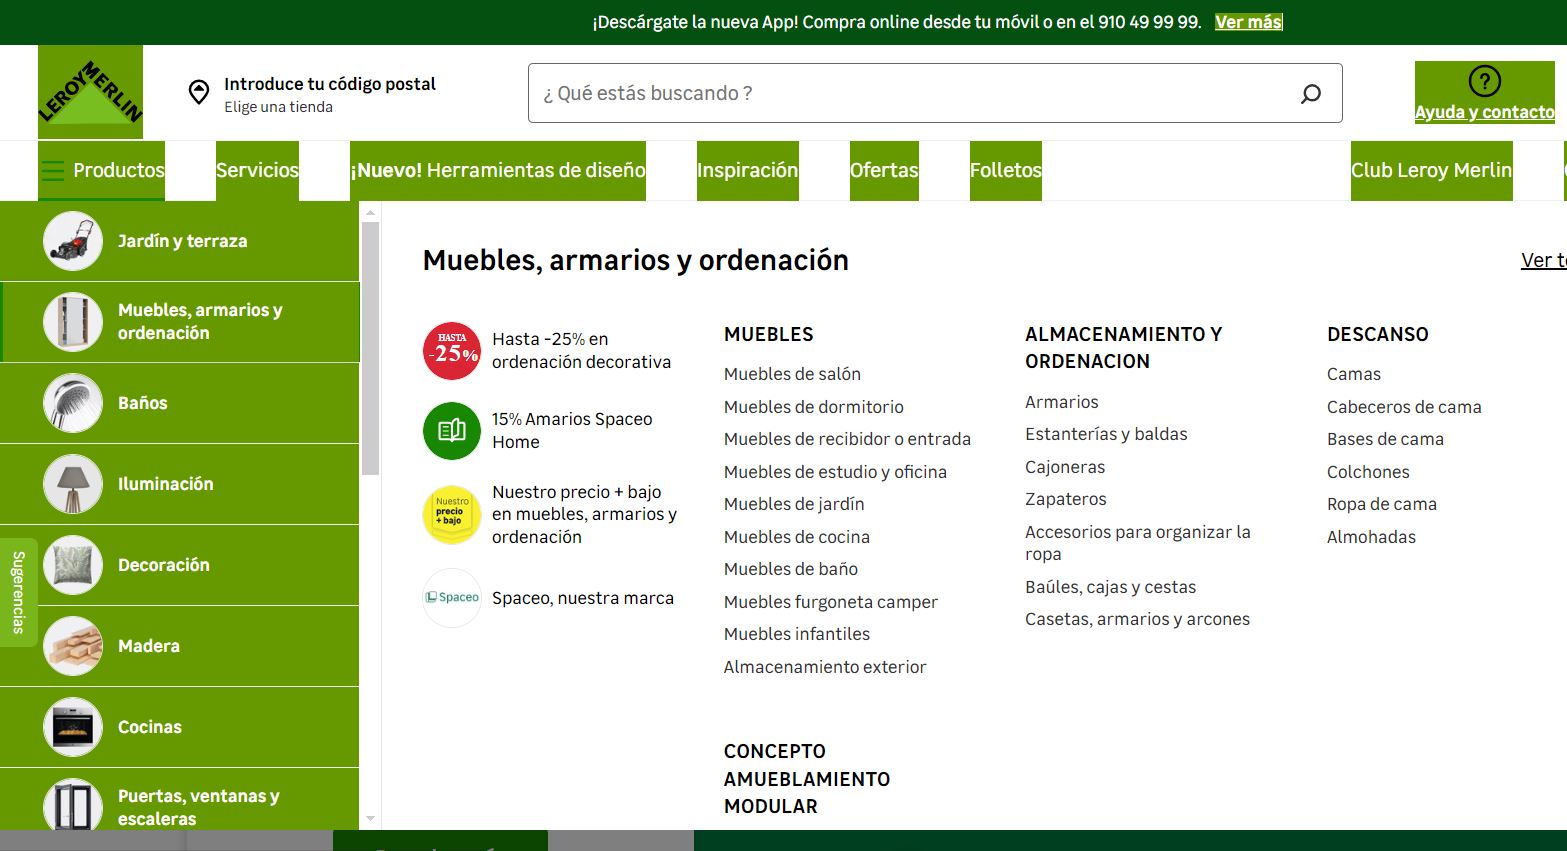Click the yellow Nuestro precio + bajo badge
The image size is (1567, 851).
coord(452,514)
